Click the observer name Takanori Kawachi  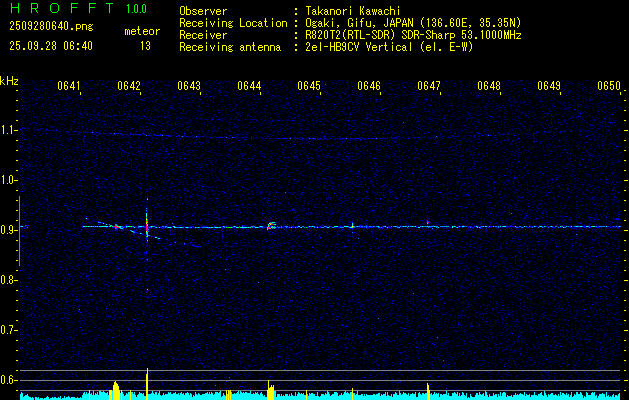point(352,11)
